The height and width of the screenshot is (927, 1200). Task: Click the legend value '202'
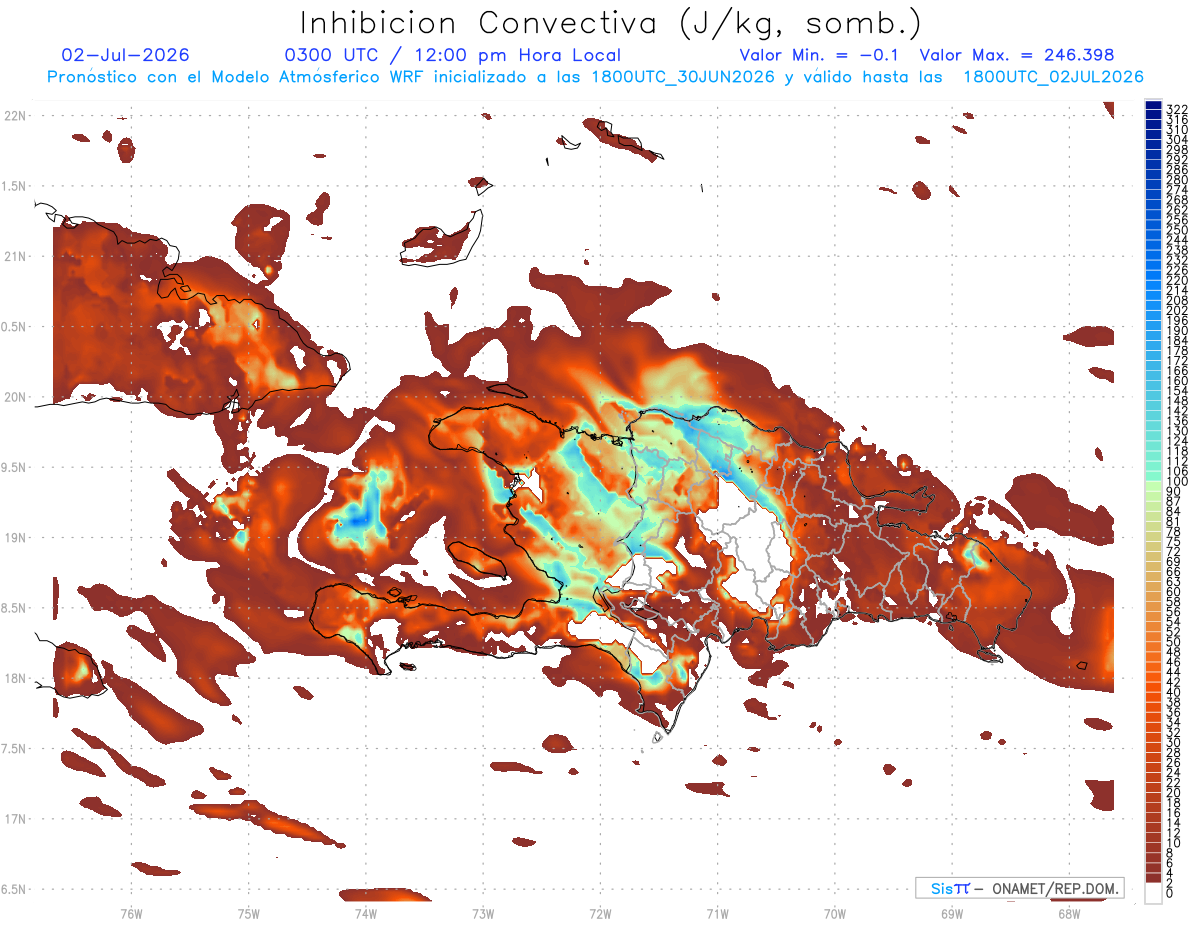click(1177, 310)
